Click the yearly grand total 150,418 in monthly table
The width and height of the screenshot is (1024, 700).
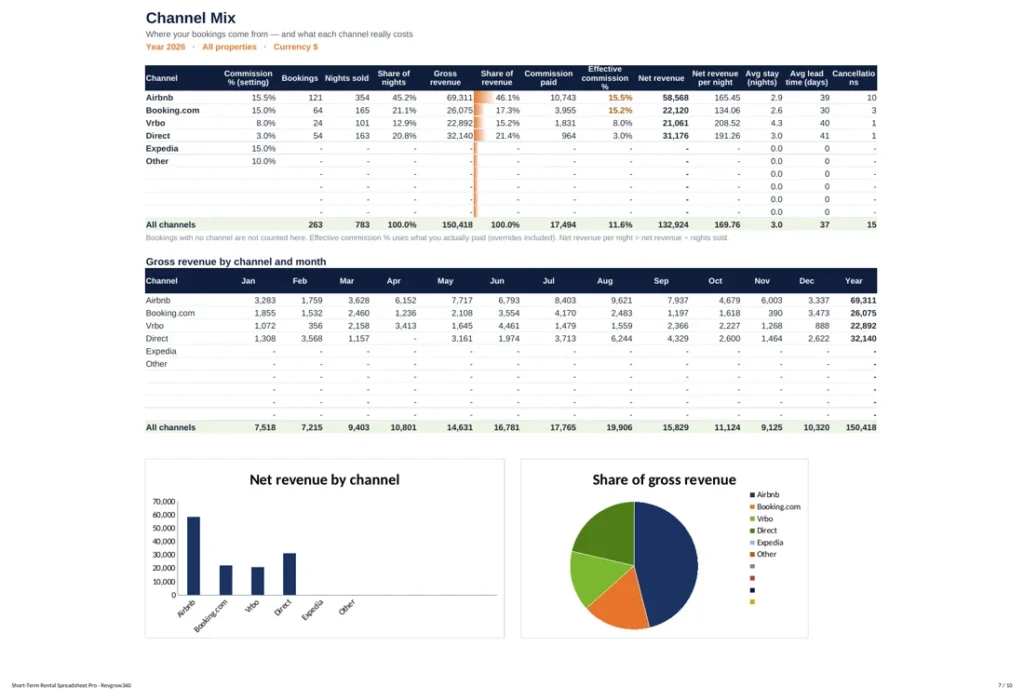click(861, 428)
